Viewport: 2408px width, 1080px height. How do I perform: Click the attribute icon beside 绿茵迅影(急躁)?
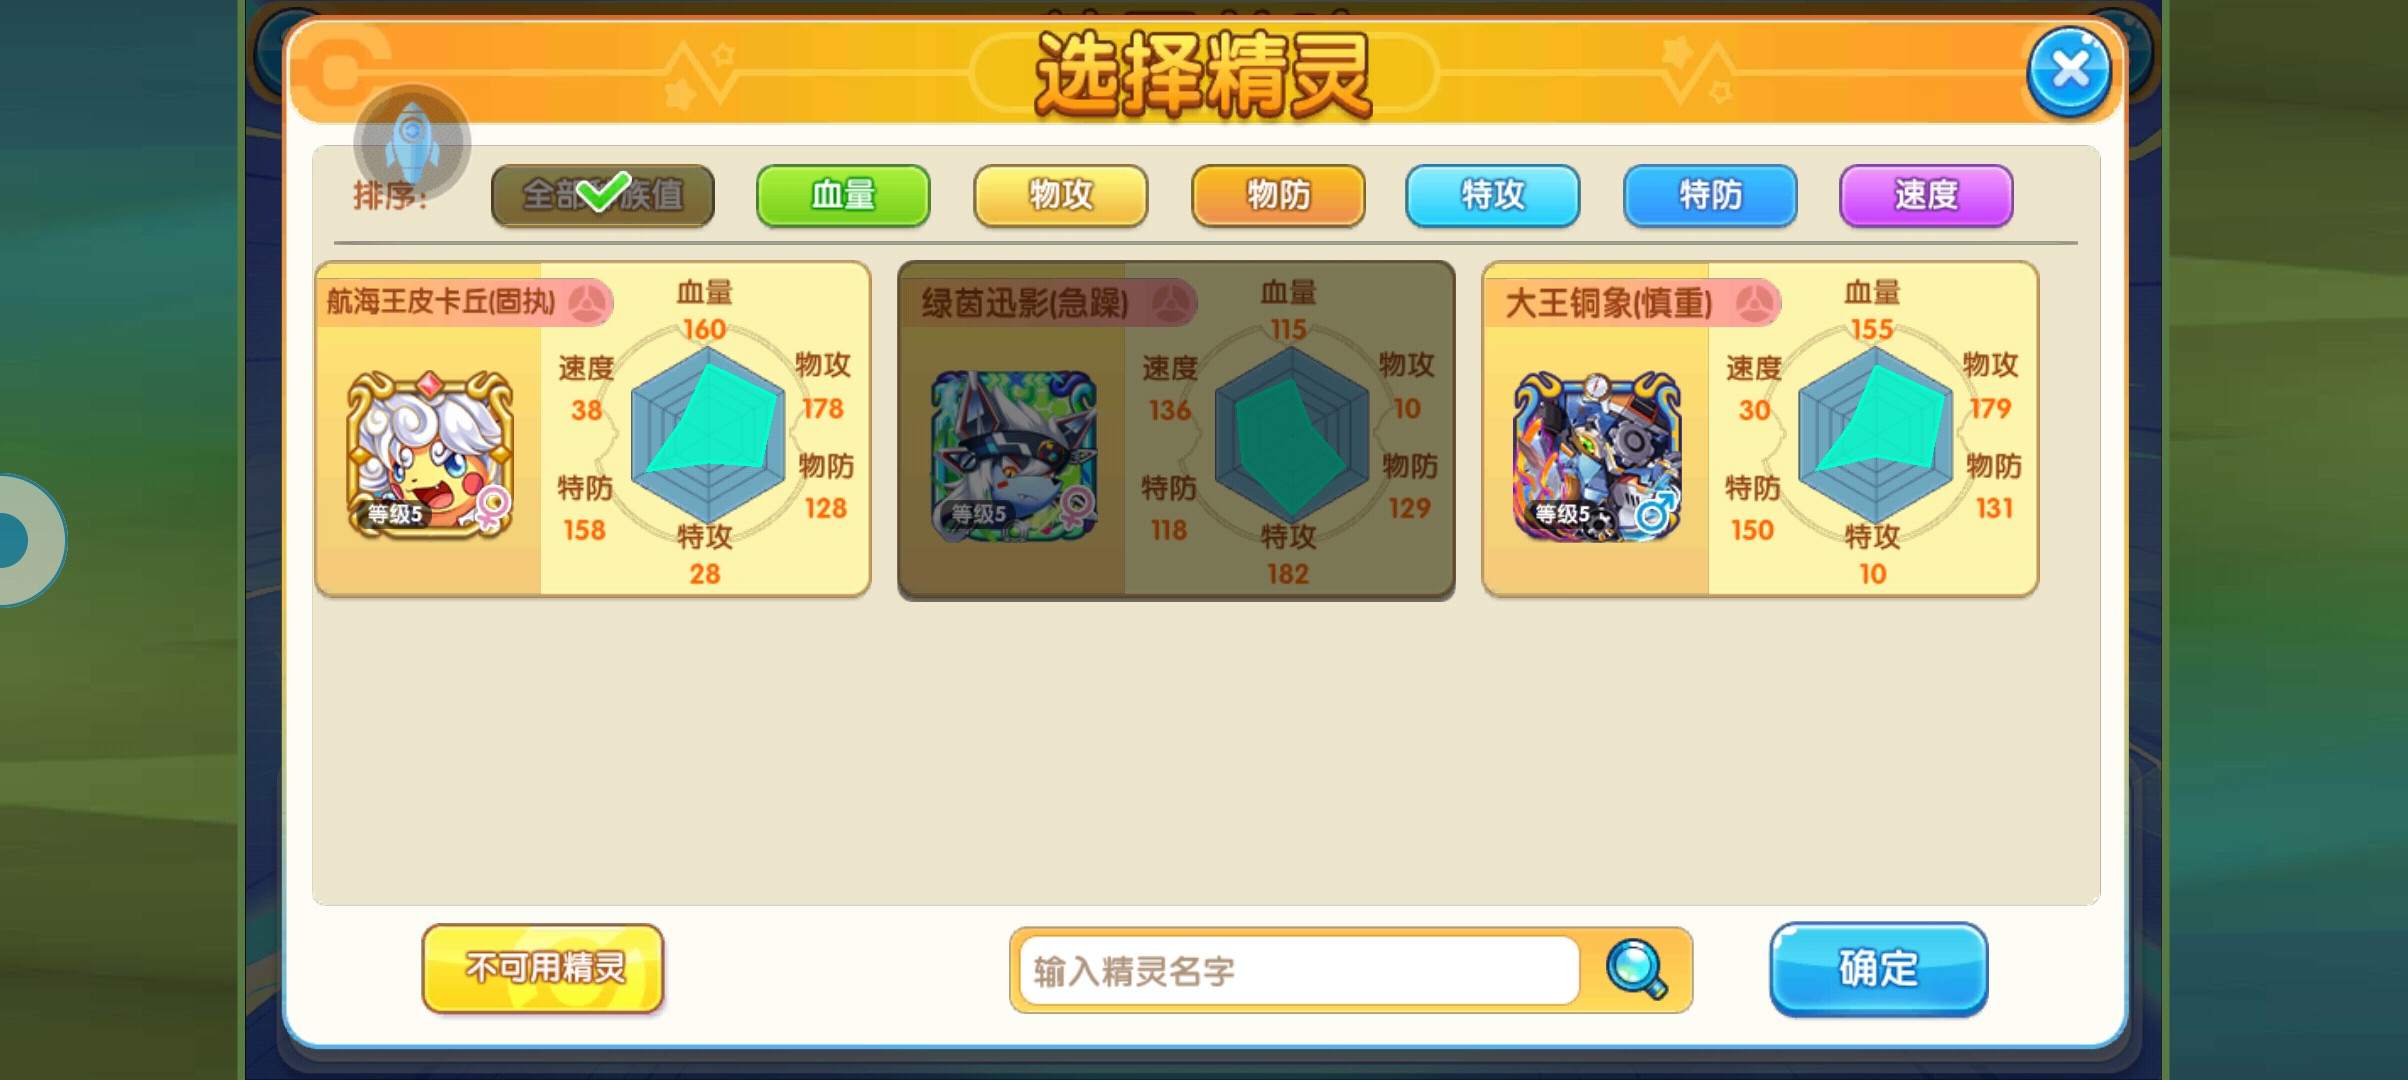(x=1171, y=302)
